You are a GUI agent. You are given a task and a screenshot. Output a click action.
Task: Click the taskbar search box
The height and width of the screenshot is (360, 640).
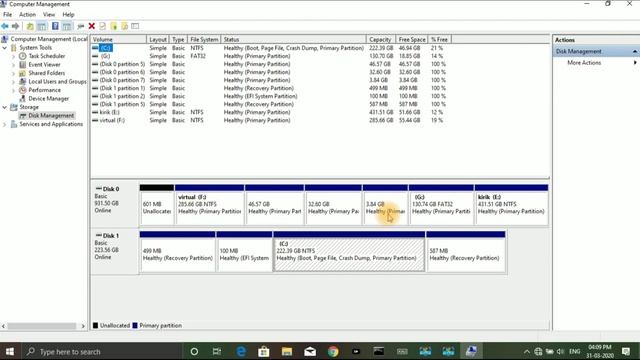click(x=102, y=351)
